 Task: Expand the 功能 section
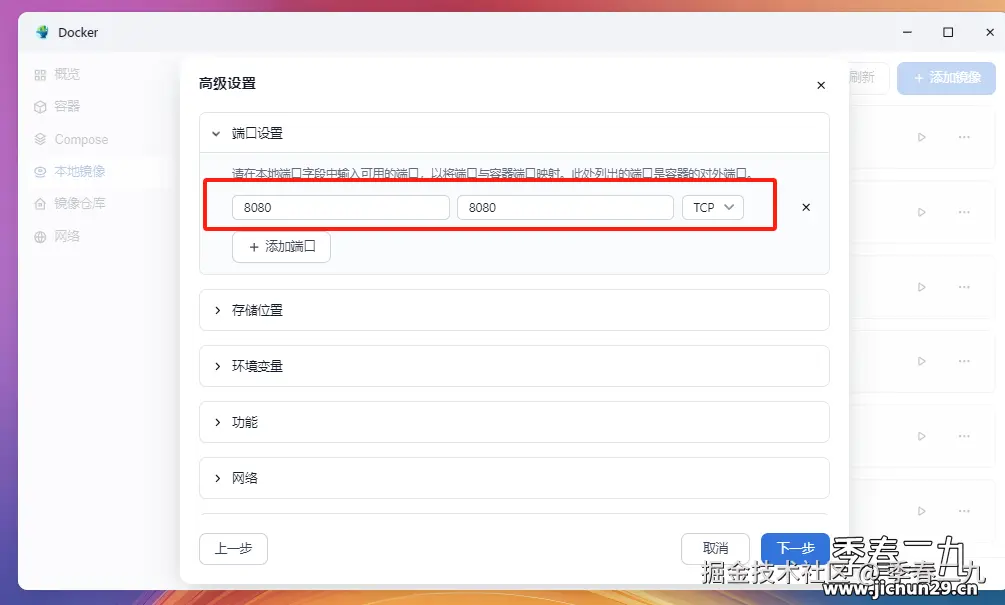[x=514, y=422]
